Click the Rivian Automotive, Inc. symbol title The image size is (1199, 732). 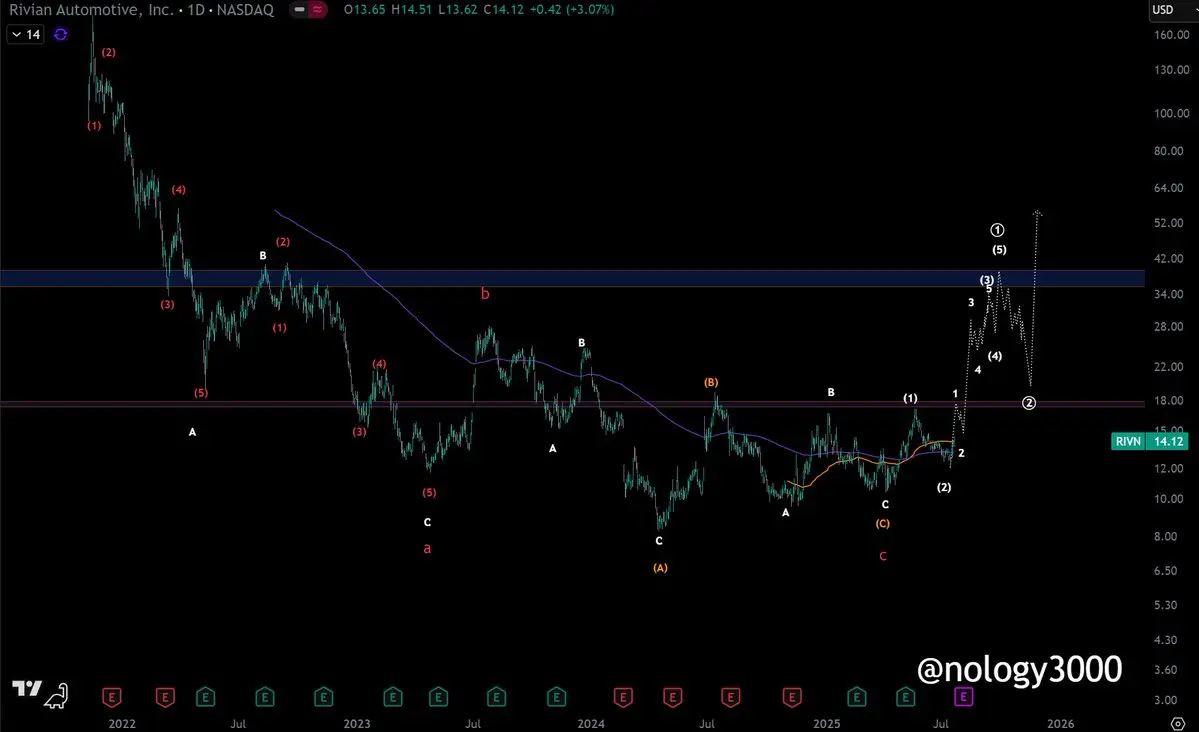(91, 10)
